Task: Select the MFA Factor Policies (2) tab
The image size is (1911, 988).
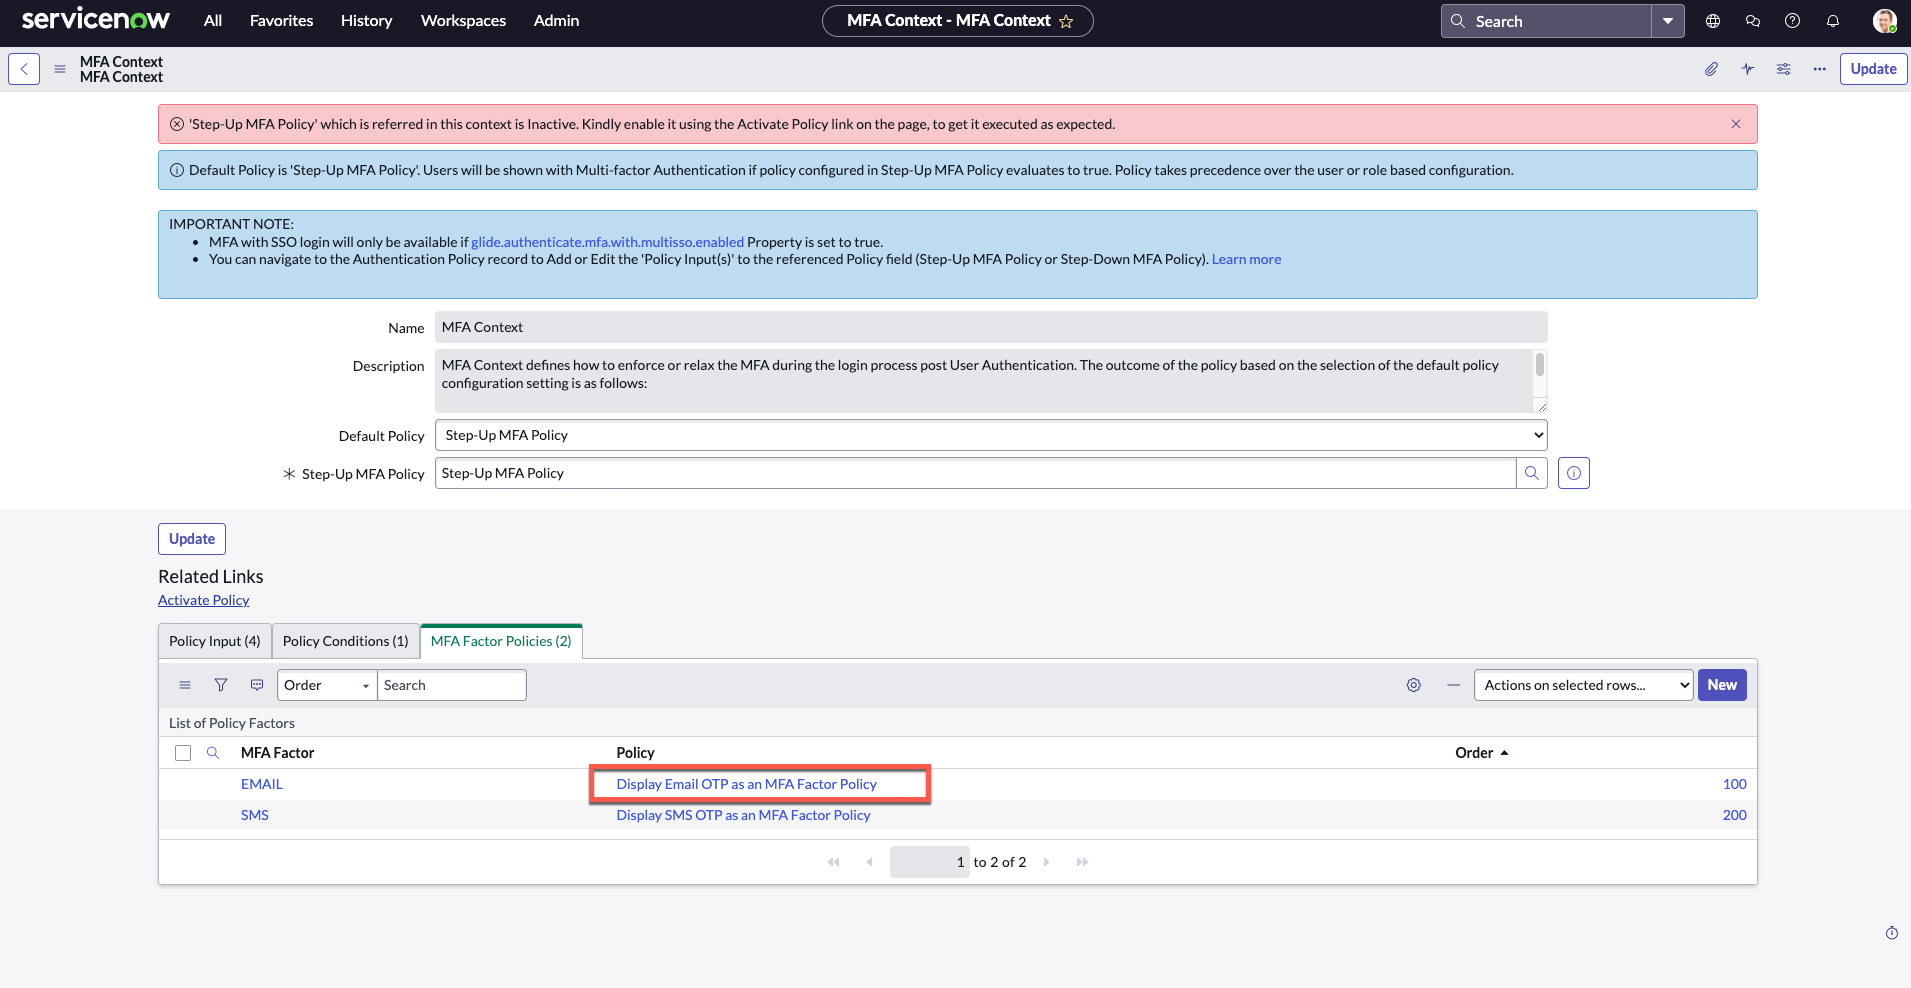Action: (501, 641)
